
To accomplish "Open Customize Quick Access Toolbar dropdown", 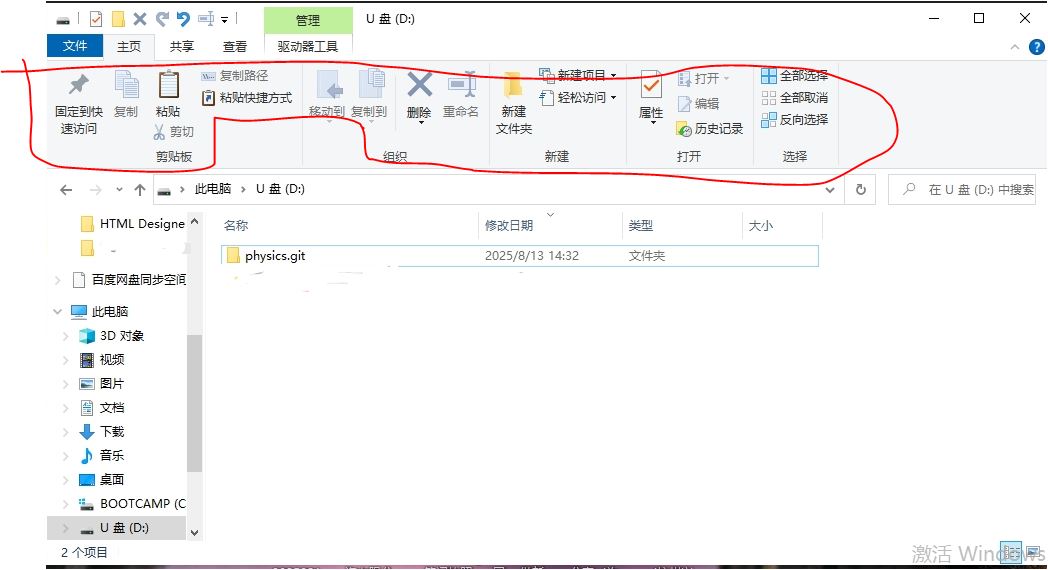I will 225,20.
